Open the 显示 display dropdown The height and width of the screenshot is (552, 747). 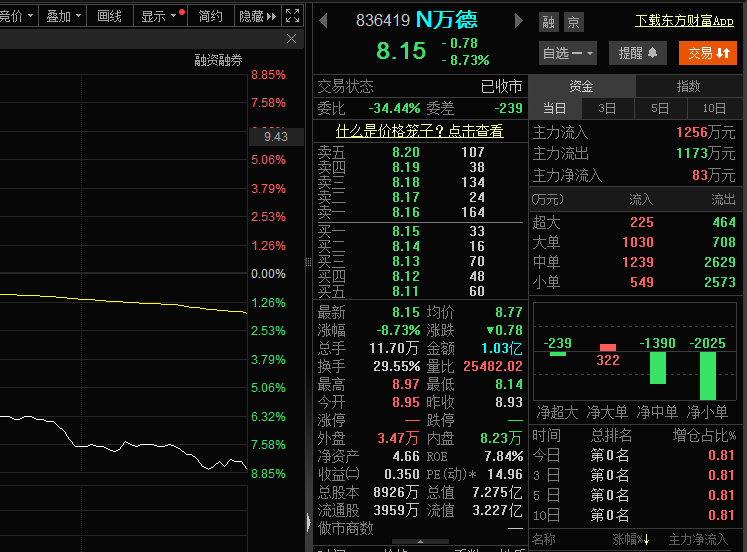coord(160,16)
